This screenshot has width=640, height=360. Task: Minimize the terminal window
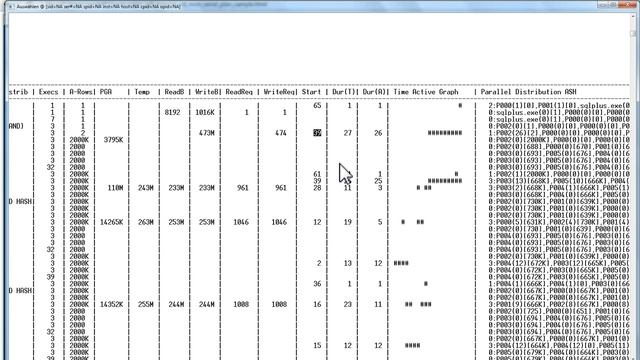pos(603,4)
